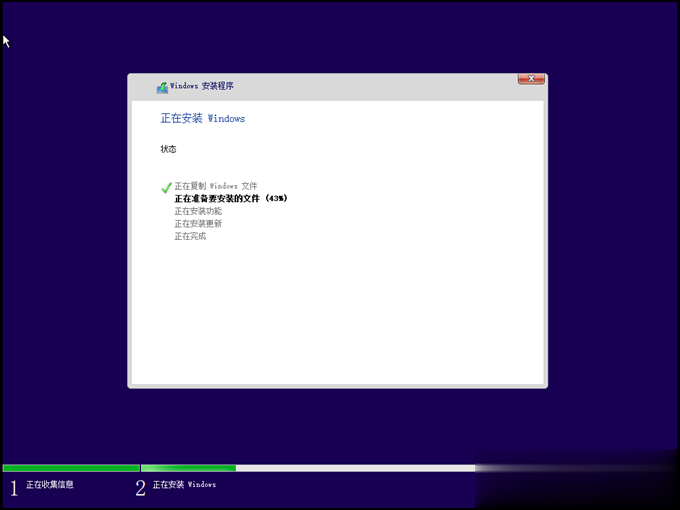This screenshot has height=510, width=680.
Task: Select the '正在安装 Windows' heading
Action: coord(203,118)
